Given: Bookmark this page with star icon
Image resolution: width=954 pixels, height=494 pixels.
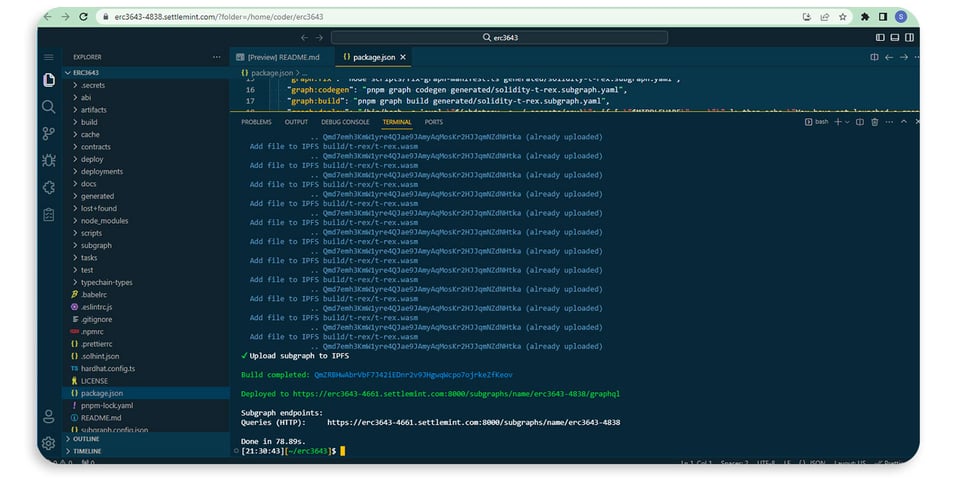Looking at the screenshot, I should click(x=843, y=17).
